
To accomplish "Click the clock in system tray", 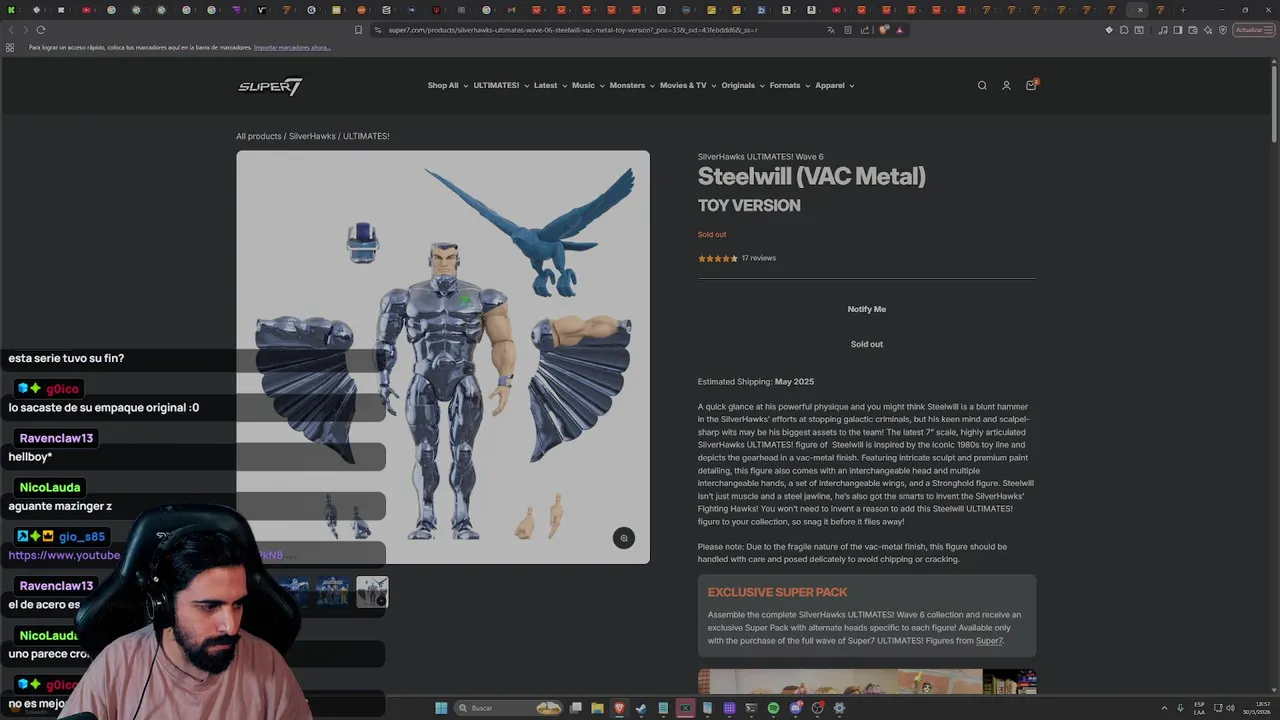I will pyautogui.click(x=1256, y=708).
